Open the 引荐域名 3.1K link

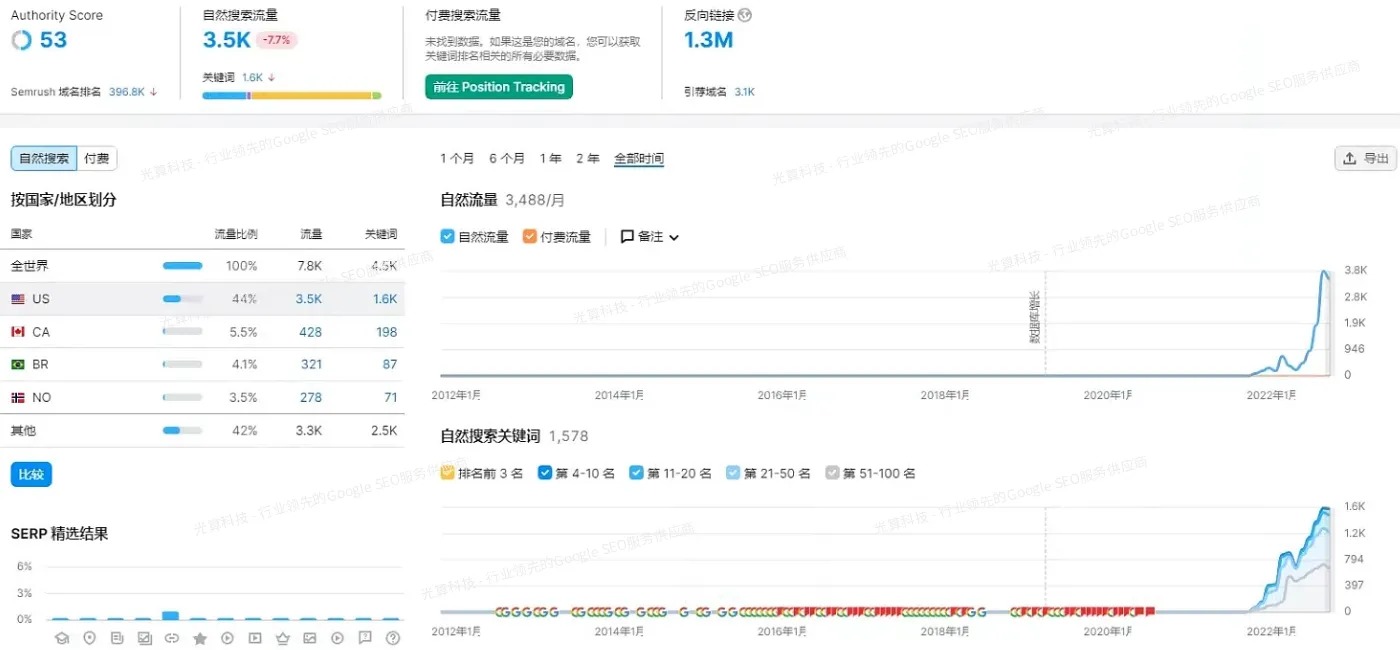point(744,92)
